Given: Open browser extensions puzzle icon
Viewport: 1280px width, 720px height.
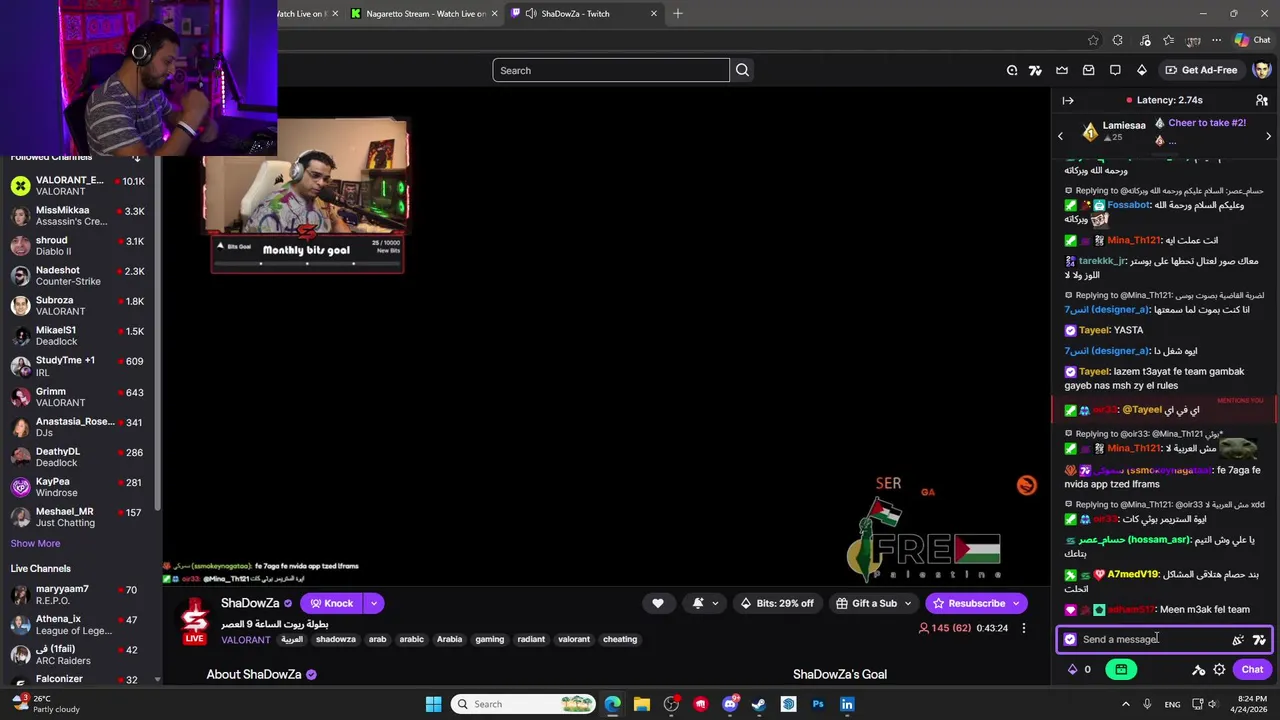Looking at the screenshot, I should tap(1118, 40).
